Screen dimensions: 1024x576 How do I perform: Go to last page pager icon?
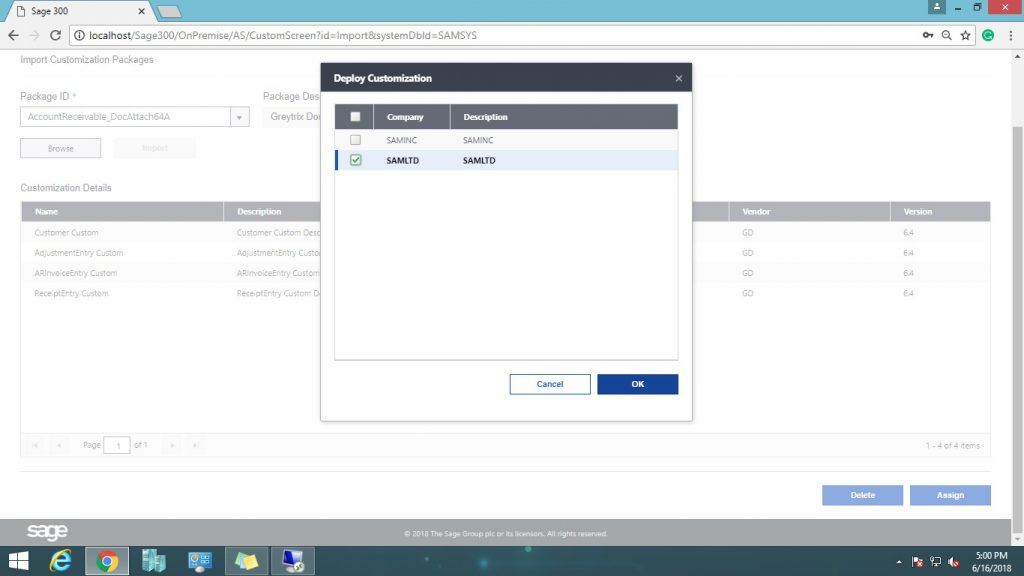tap(195, 445)
